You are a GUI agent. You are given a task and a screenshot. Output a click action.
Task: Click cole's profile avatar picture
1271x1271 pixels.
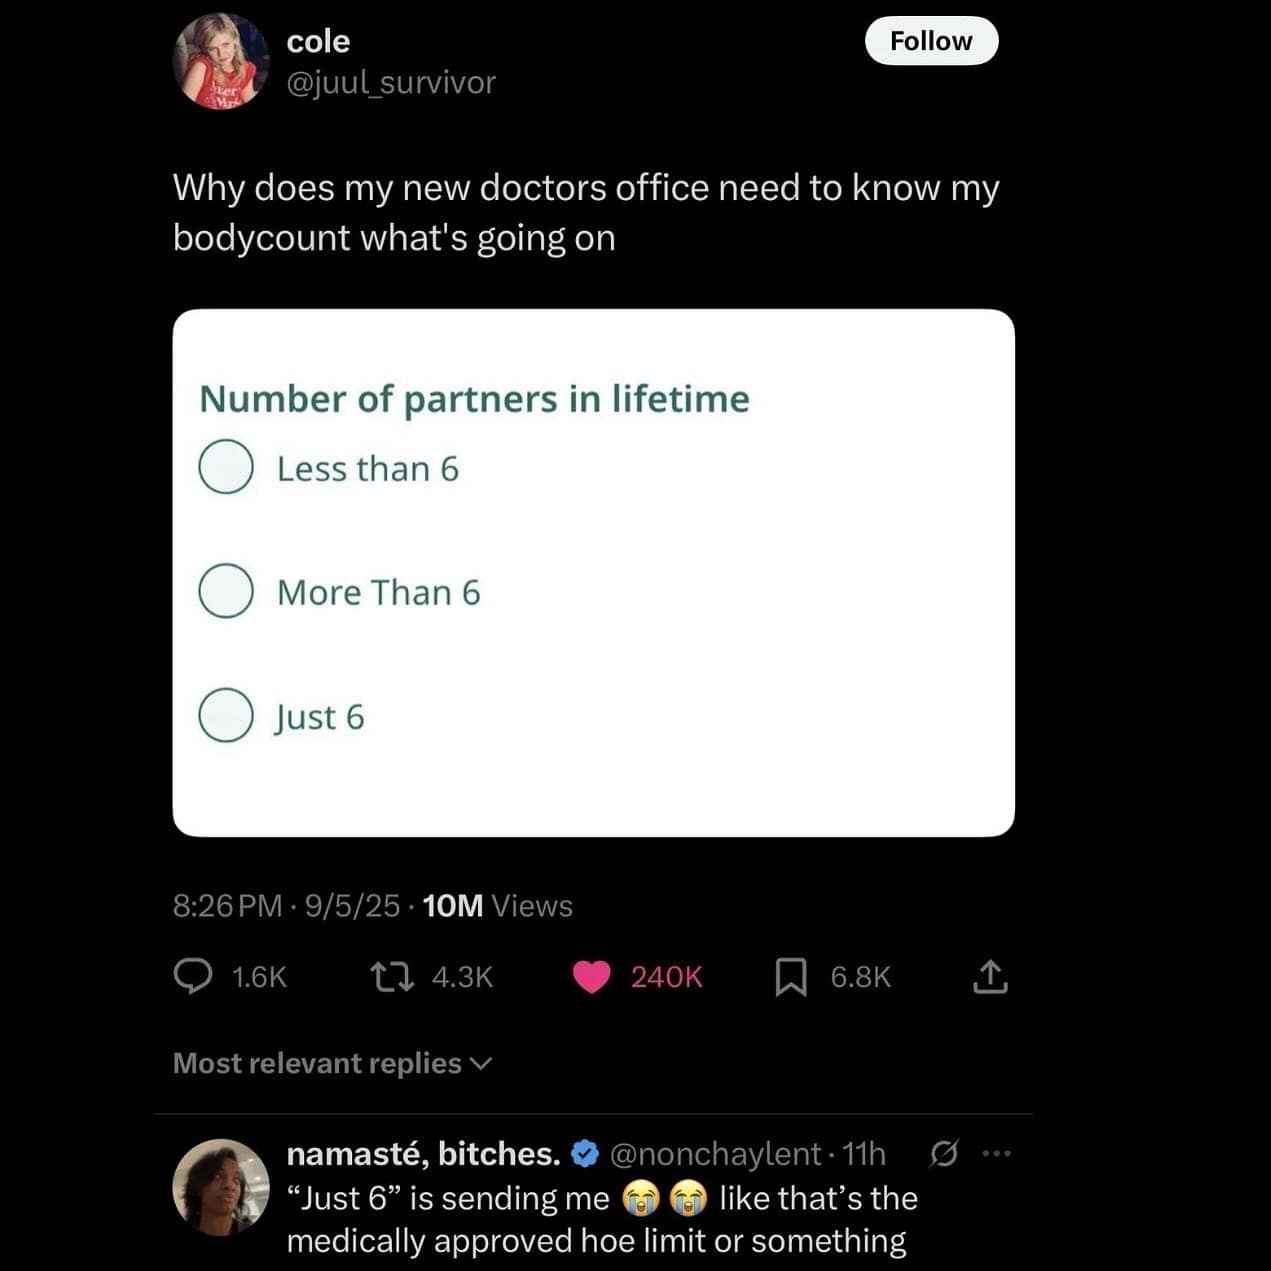click(222, 62)
